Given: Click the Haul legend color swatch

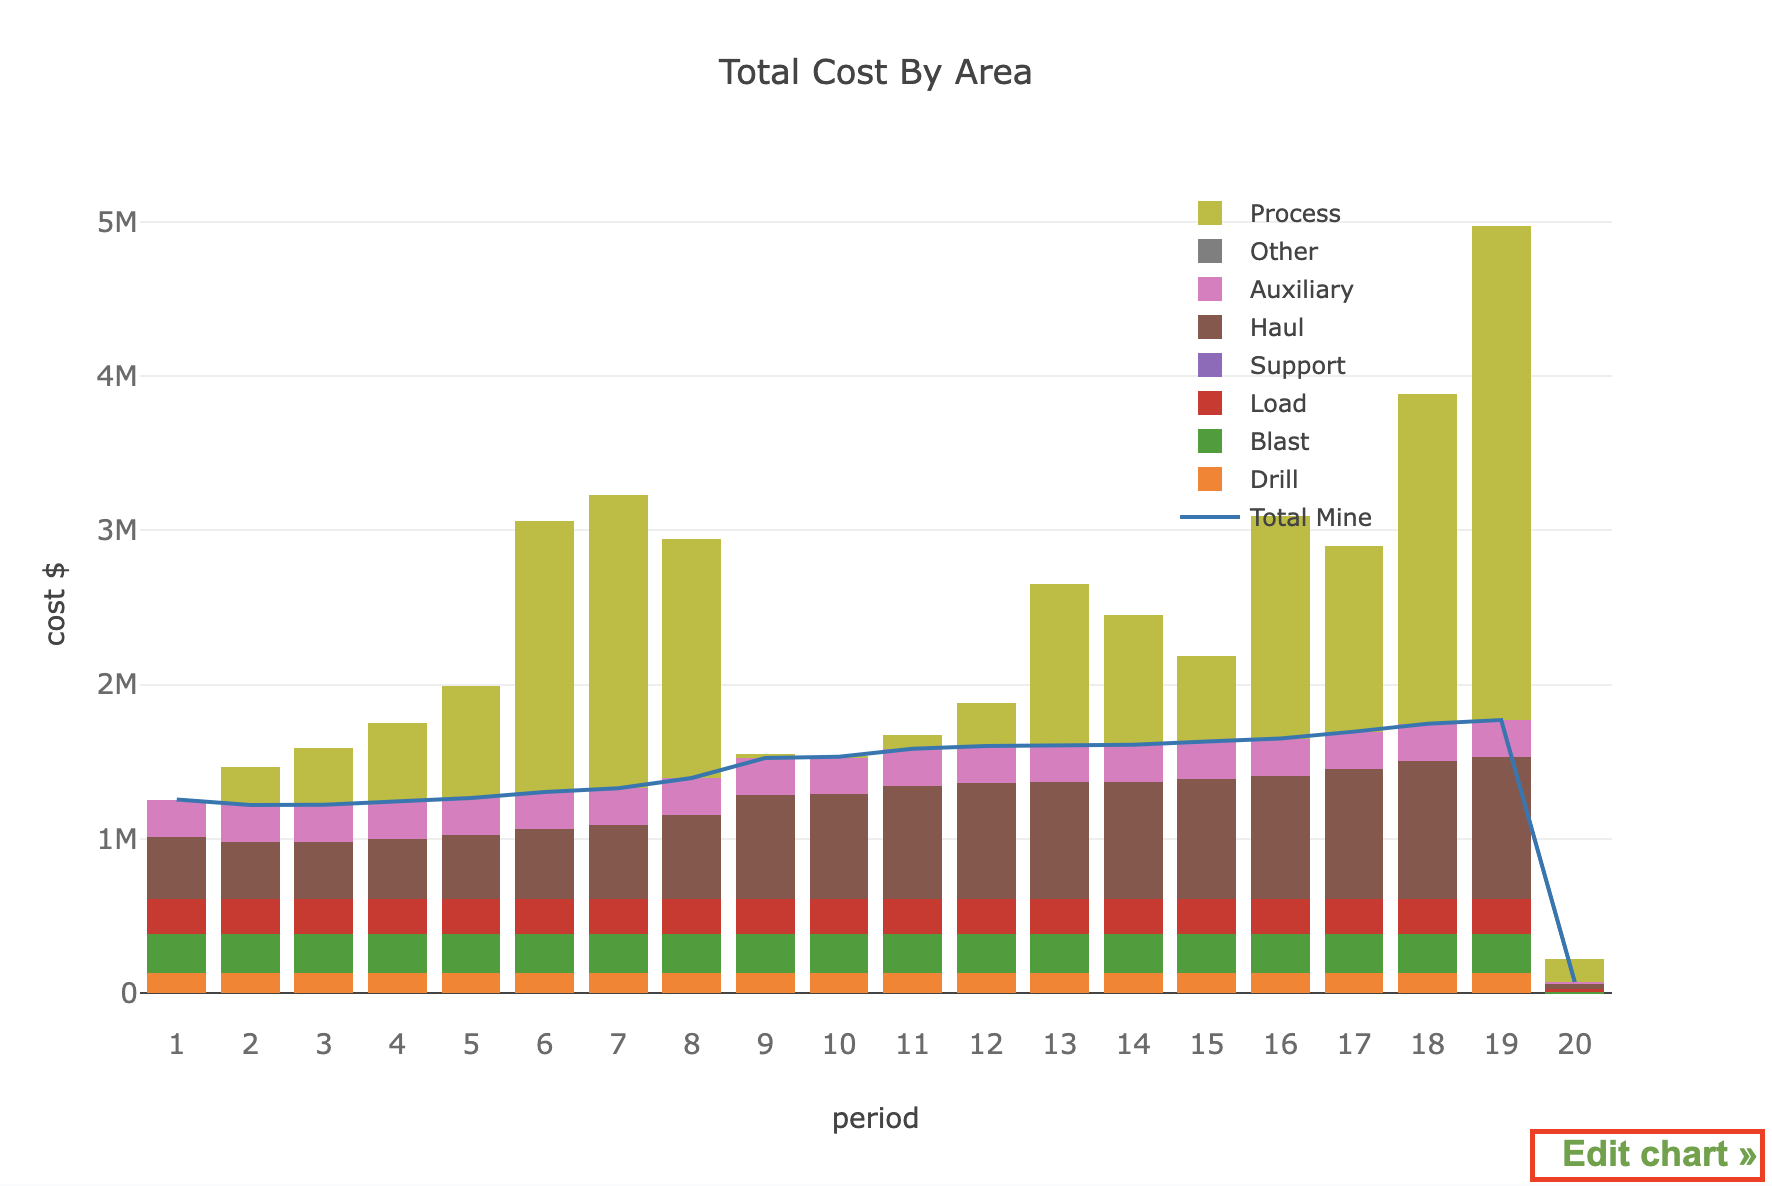Looking at the screenshot, I should click(x=1210, y=328).
